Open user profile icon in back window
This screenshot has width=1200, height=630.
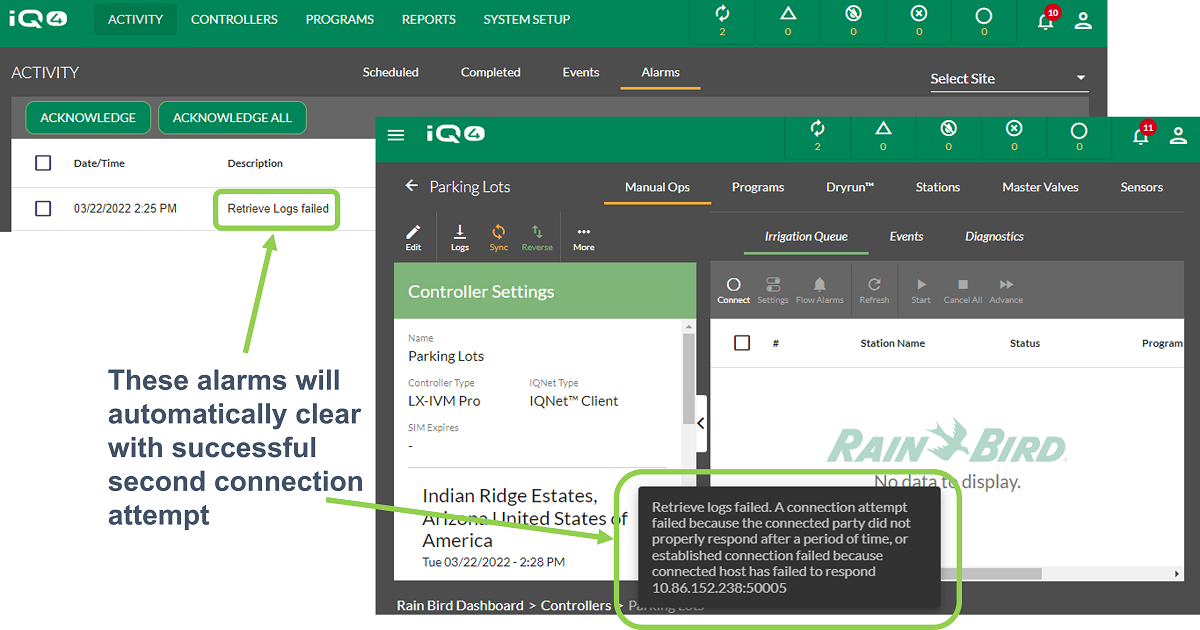[x=1083, y=20]
